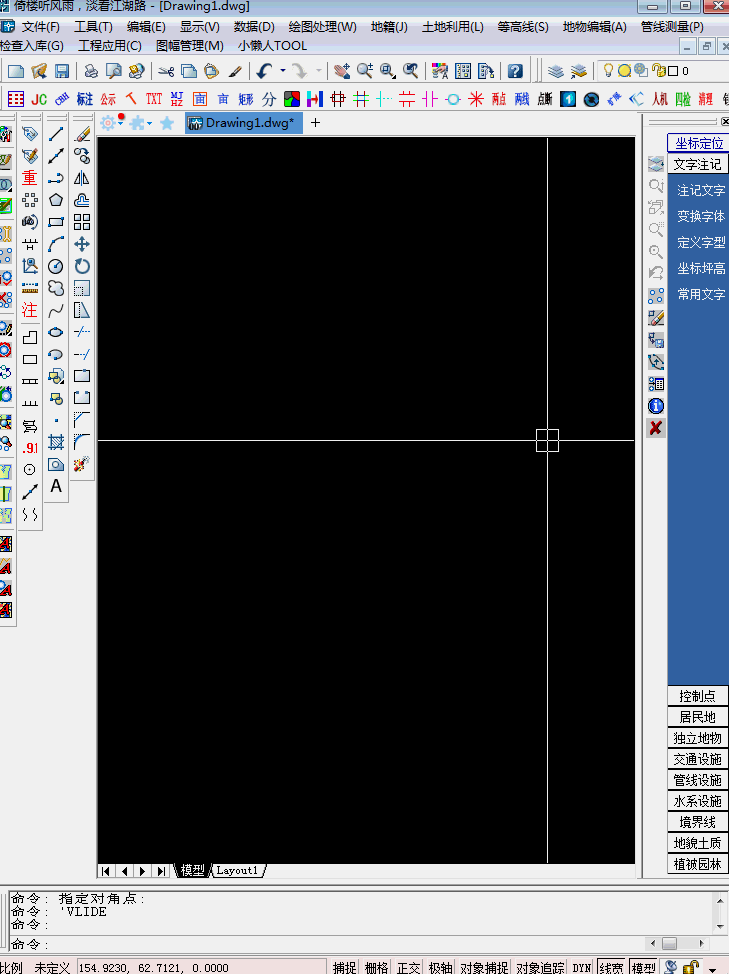729x974 pixels.
Task: Toggle DYN dynamic input
Action: [x=582, y=967]
